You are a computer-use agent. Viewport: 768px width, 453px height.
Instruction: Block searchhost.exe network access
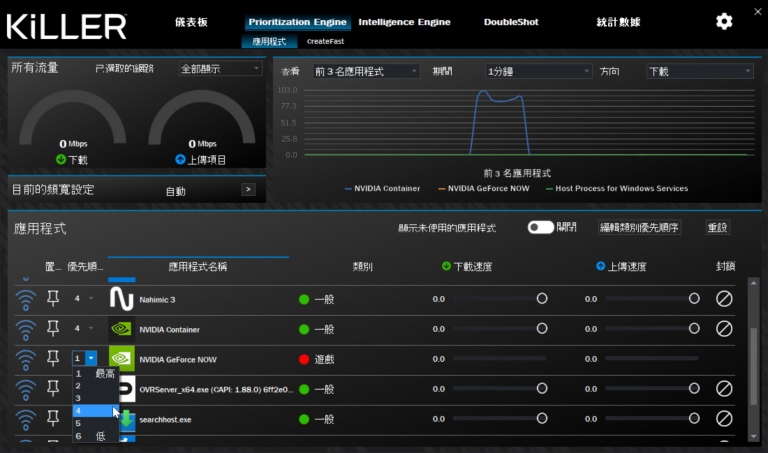(724, 419)
